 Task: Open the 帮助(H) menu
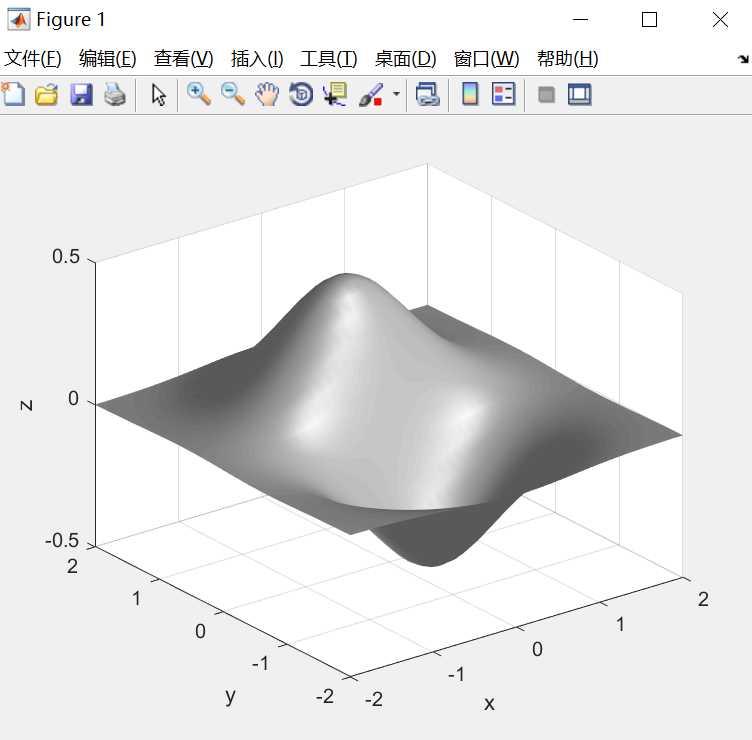567,59
